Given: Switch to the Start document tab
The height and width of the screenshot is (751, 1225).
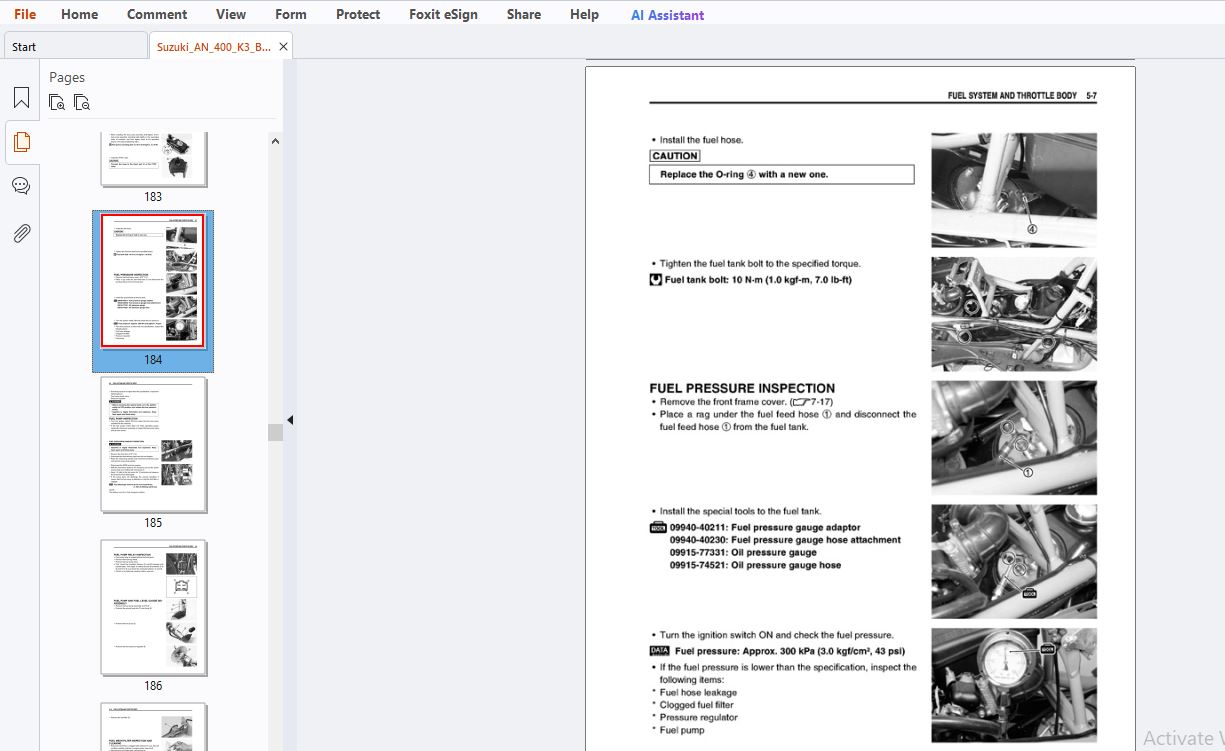Looking at the screenshot, I should tap(76, 46).
